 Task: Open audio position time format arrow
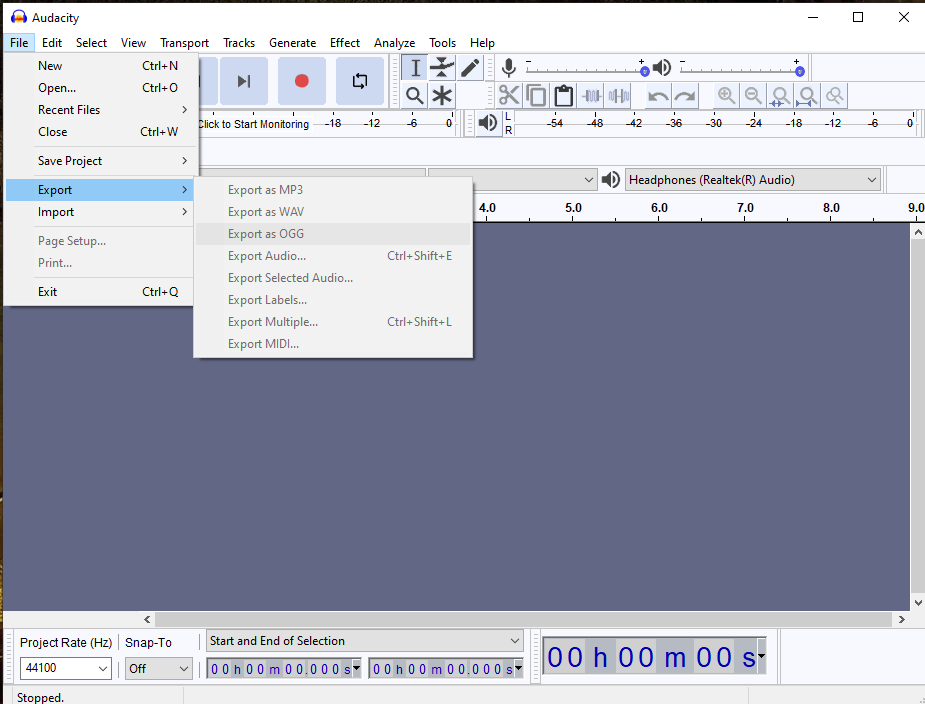[x=762, y=656]
